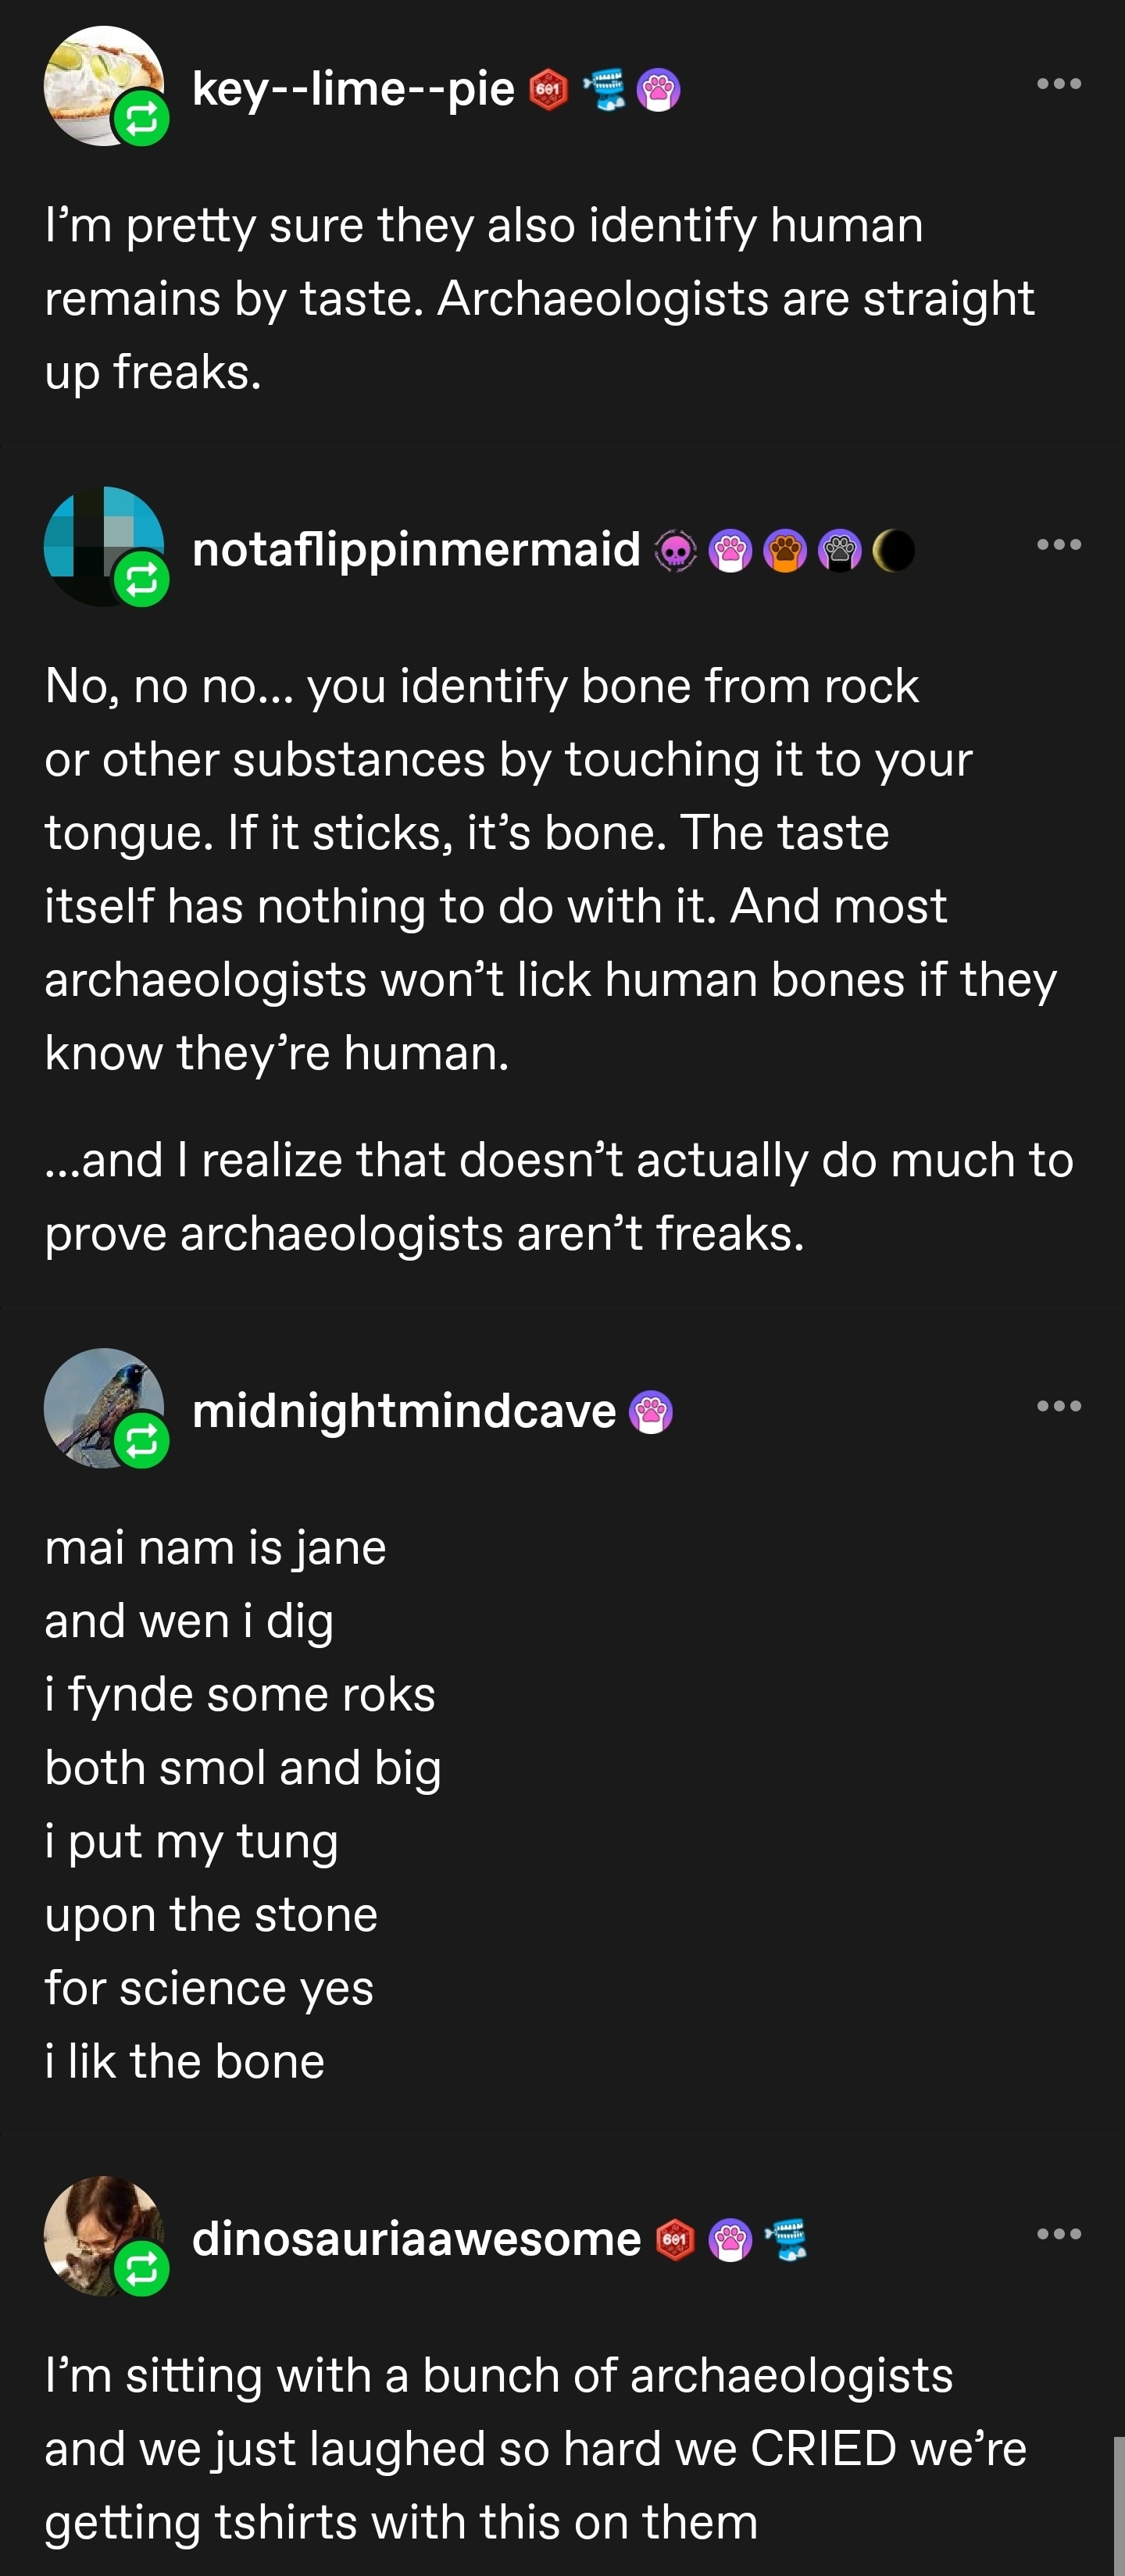
Task: Open midnightmindcave's blog from username
Action: point(404,1411)
